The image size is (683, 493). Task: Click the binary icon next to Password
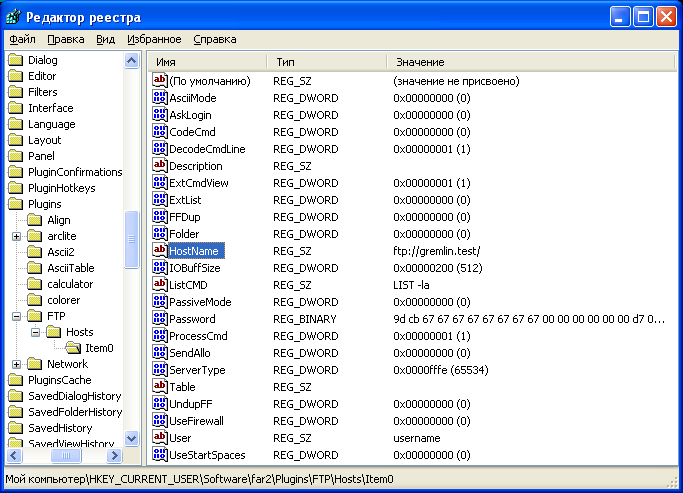(x=160, y=318)
